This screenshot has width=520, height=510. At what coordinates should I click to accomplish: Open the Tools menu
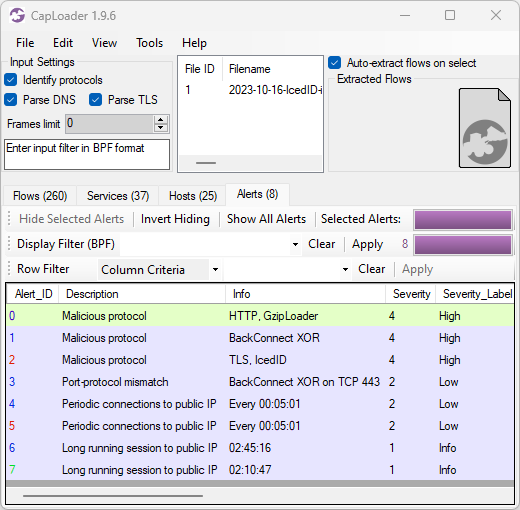click(x=149, y=43)
